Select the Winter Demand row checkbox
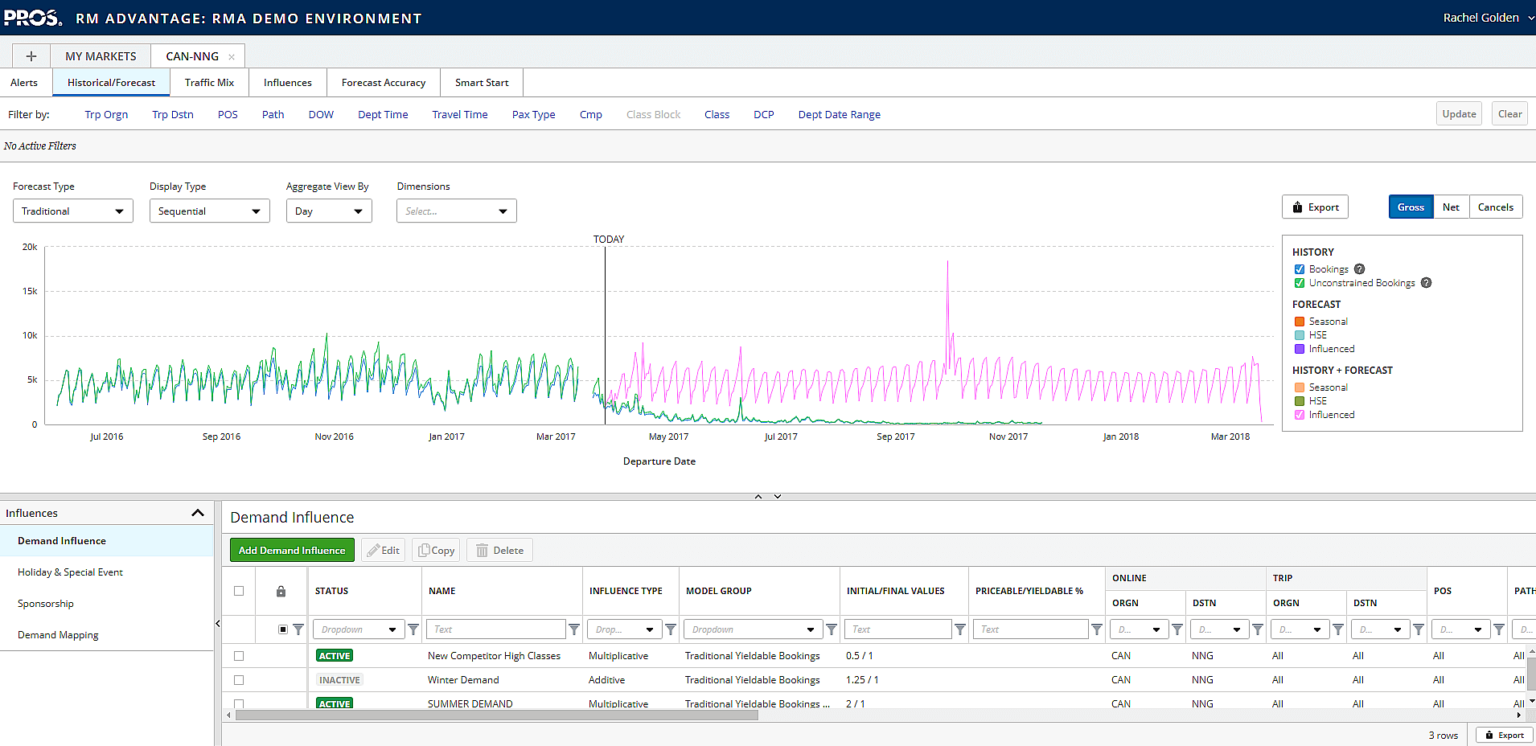 click(238, 680)
